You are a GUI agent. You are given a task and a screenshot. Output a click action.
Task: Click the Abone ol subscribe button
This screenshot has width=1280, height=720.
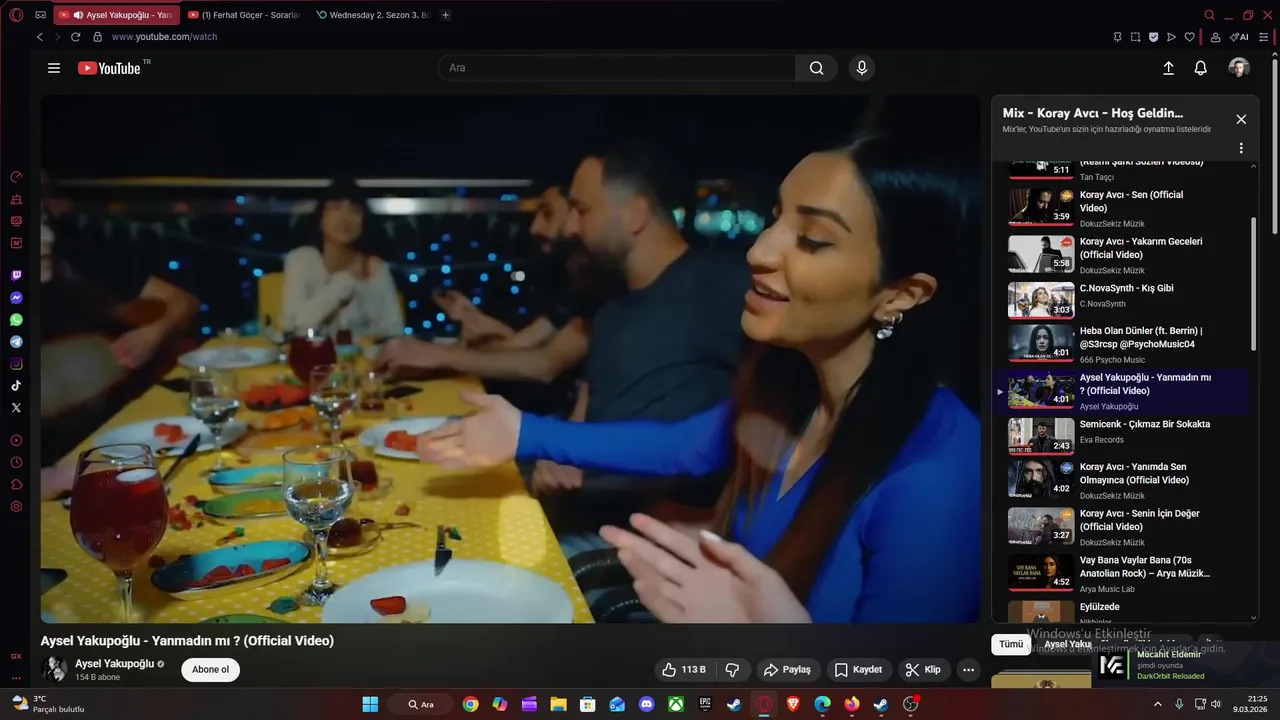tap(210, 670)
